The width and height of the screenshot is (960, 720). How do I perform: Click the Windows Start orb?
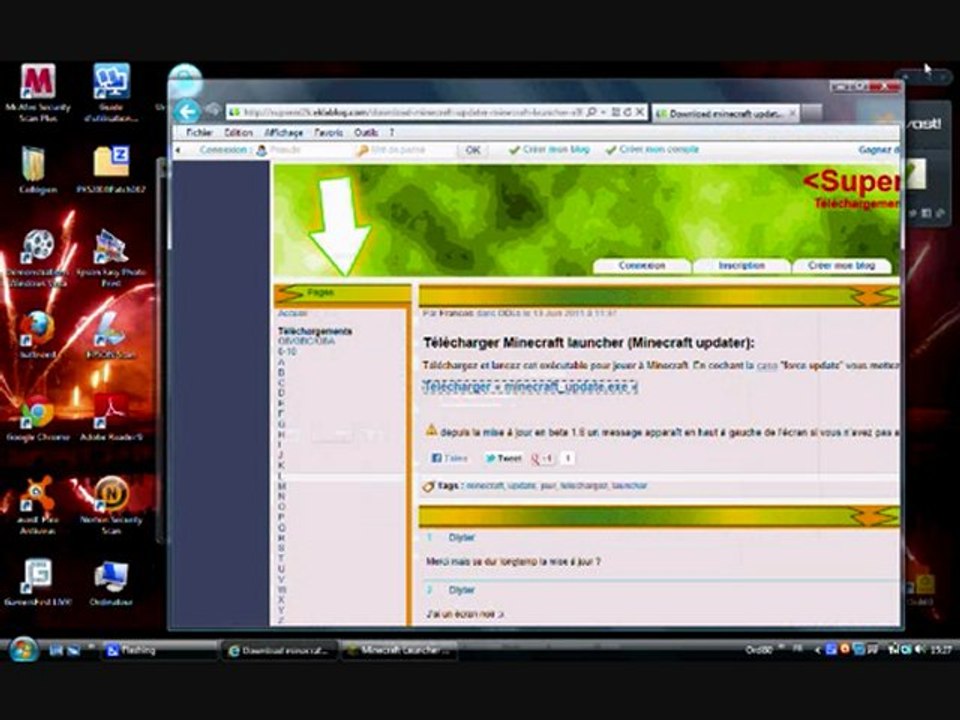pos(23,650)
